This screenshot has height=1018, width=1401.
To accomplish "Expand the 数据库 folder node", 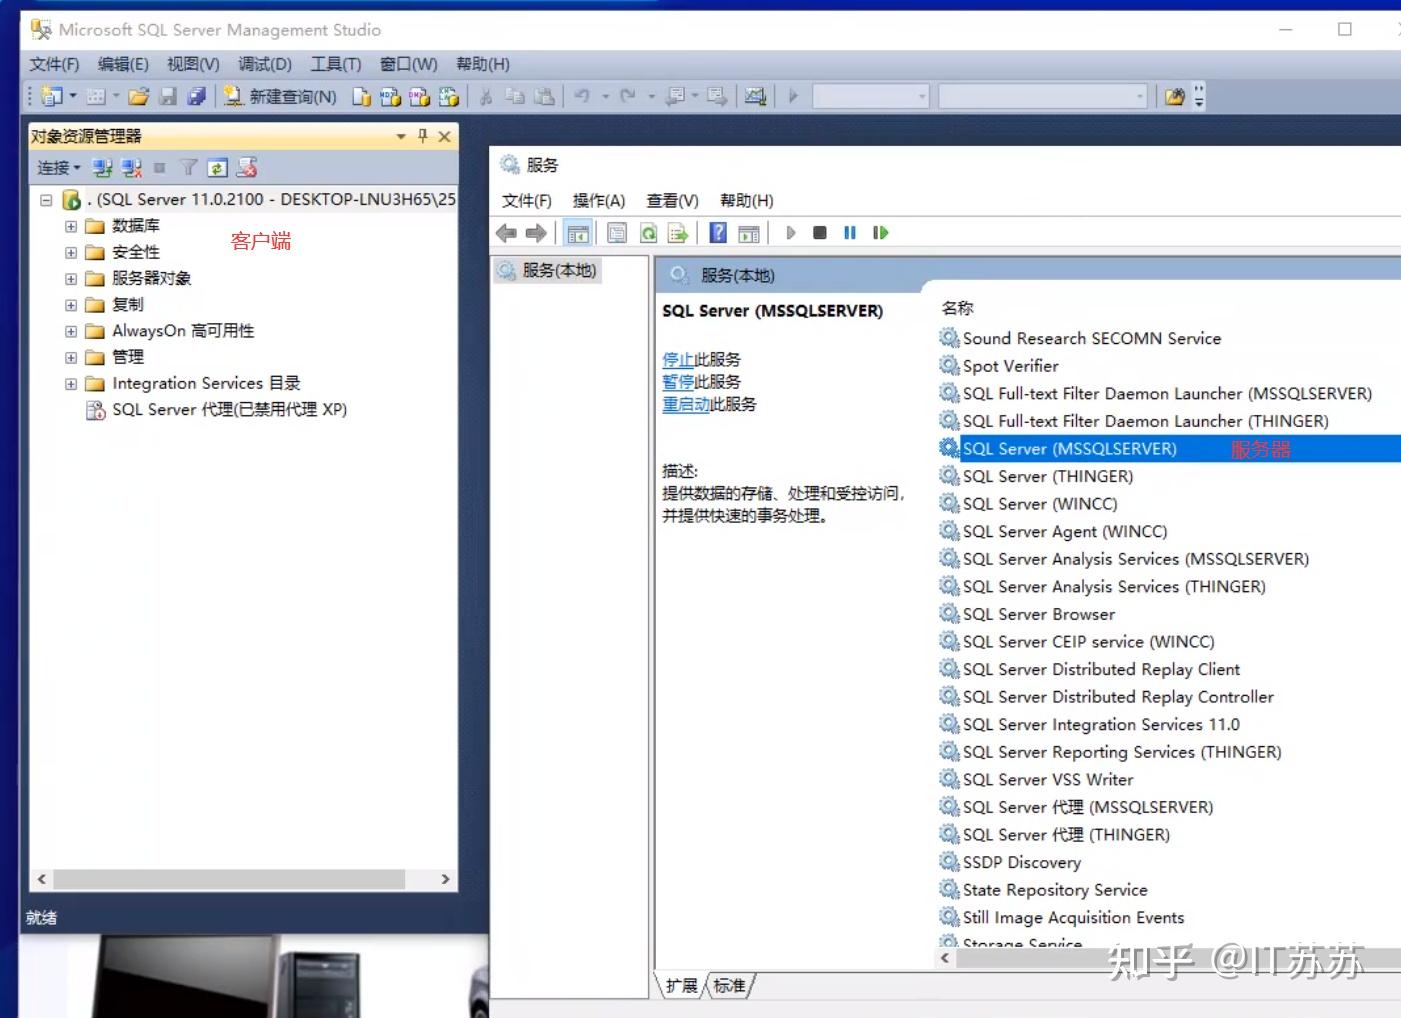I will [x=71, y=226].
